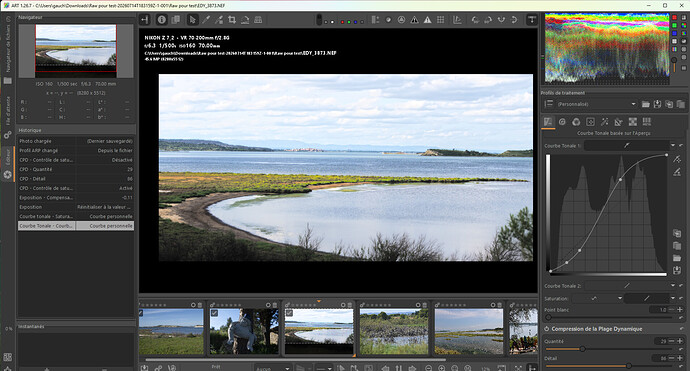Toggle clipped highlight warning triangle indicator
690x371 pixels.
427,20
